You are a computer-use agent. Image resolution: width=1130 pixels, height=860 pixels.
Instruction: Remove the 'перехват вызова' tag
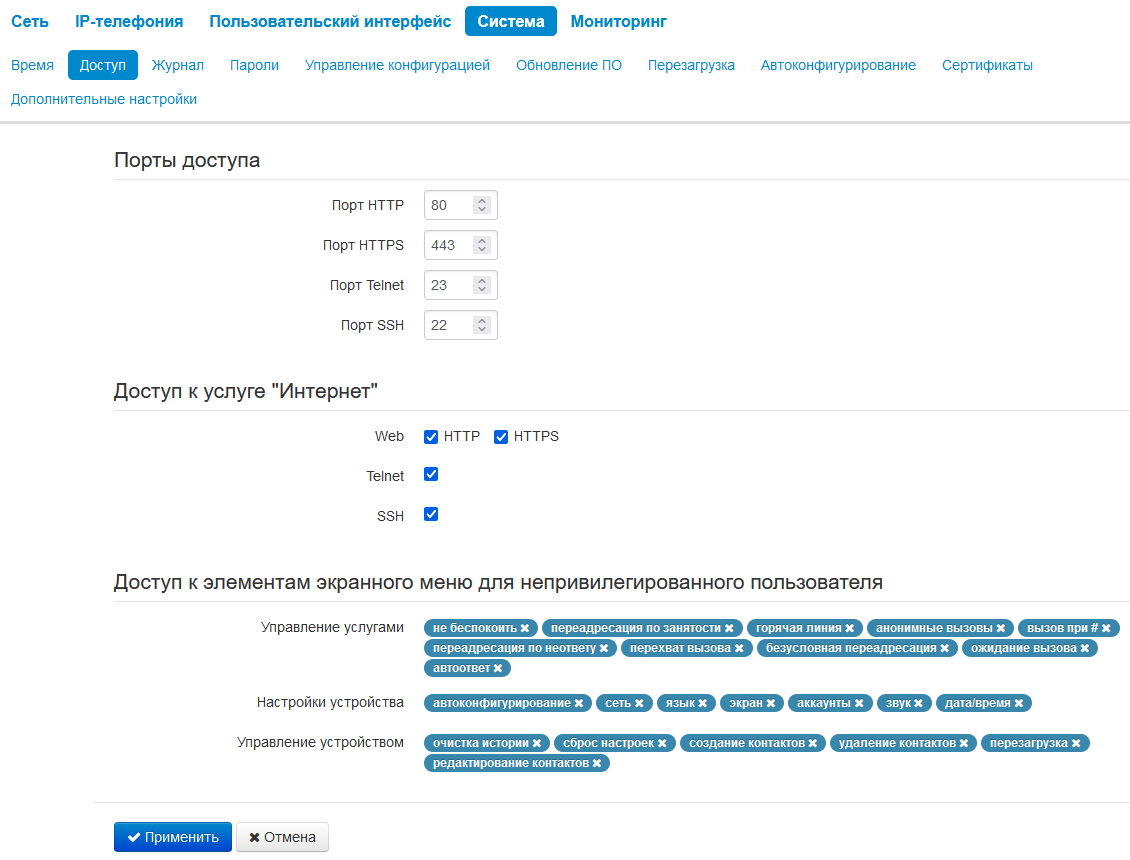(739, 649)
